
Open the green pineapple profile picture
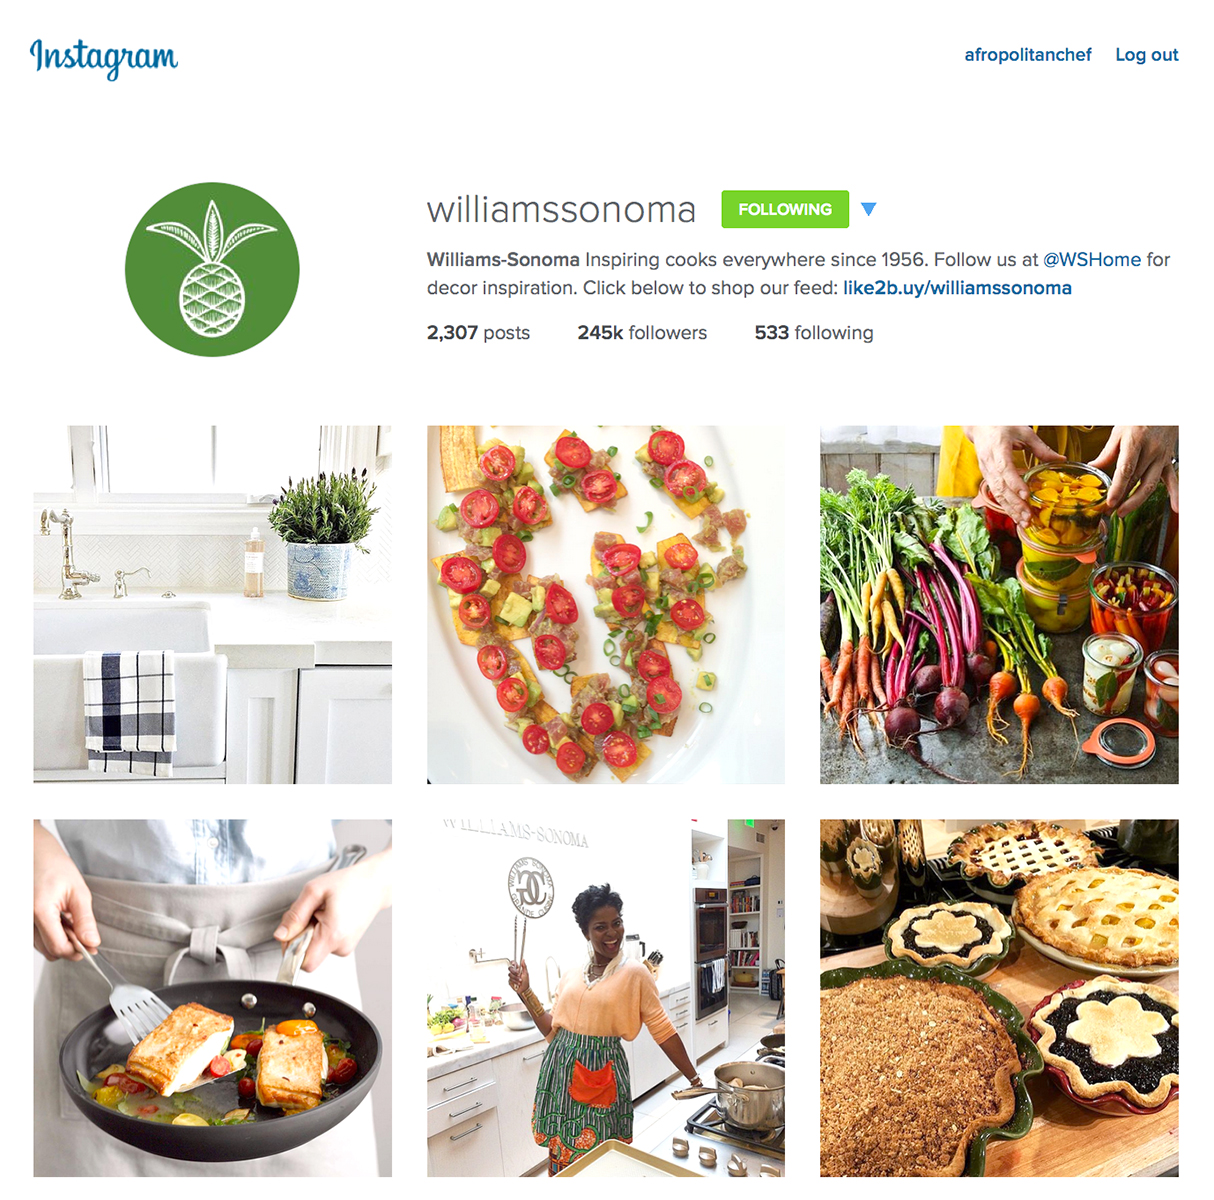point(212,269)
